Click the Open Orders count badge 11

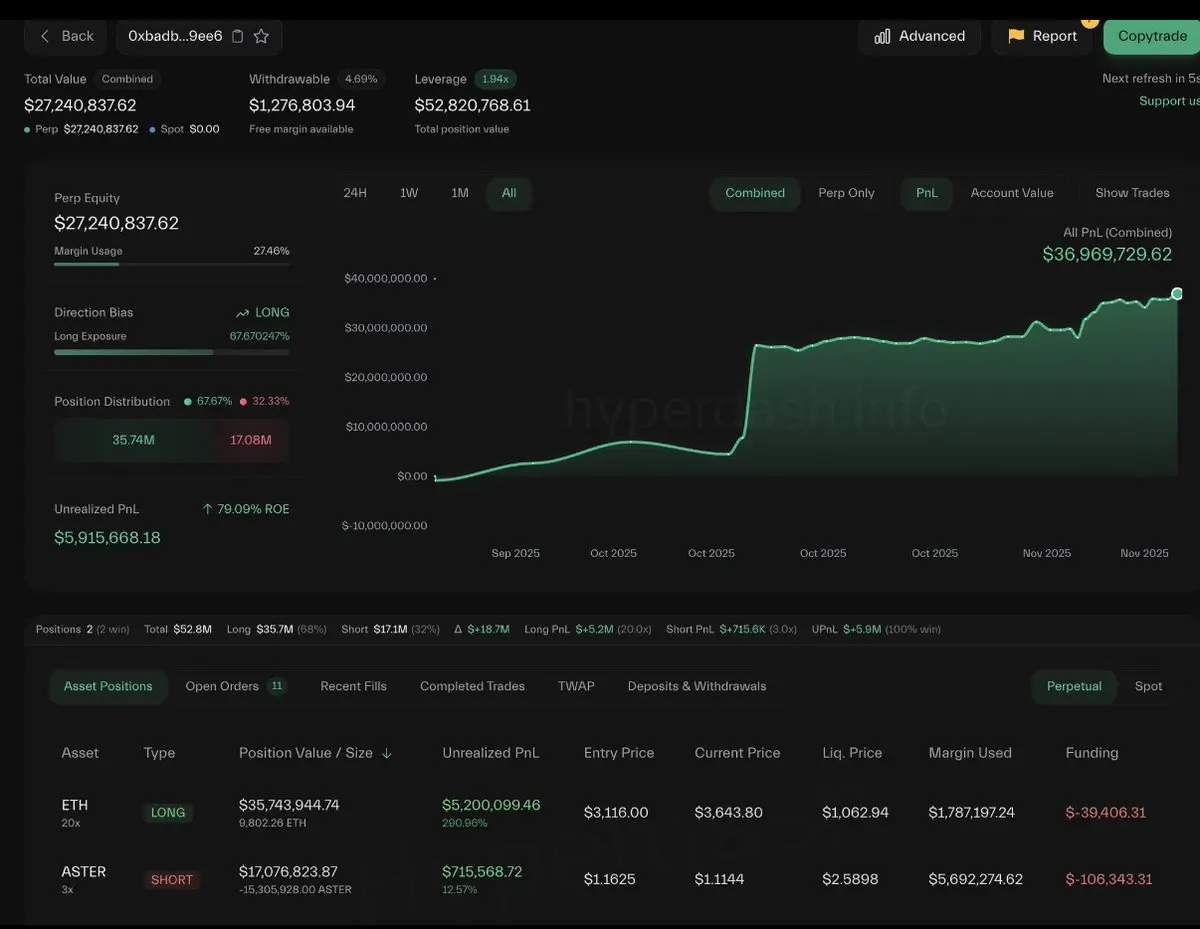click(277, 686)
